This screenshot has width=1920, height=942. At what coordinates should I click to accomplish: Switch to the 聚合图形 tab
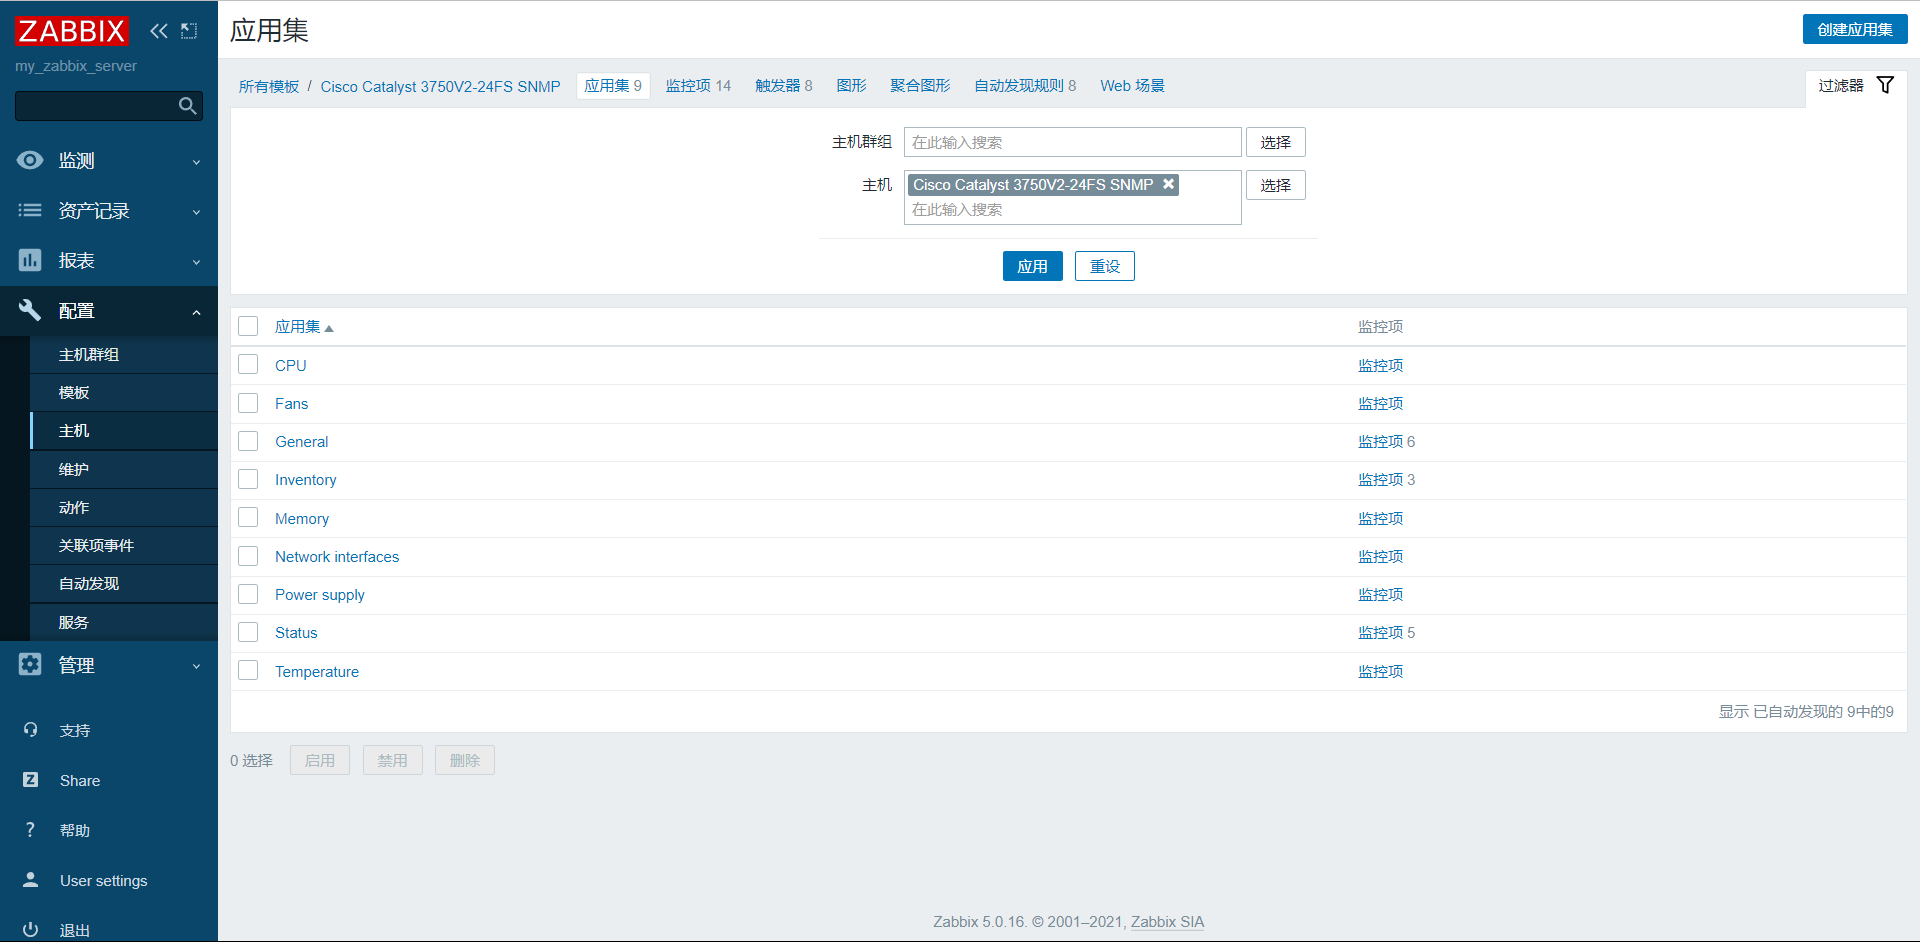pos(920,86)
